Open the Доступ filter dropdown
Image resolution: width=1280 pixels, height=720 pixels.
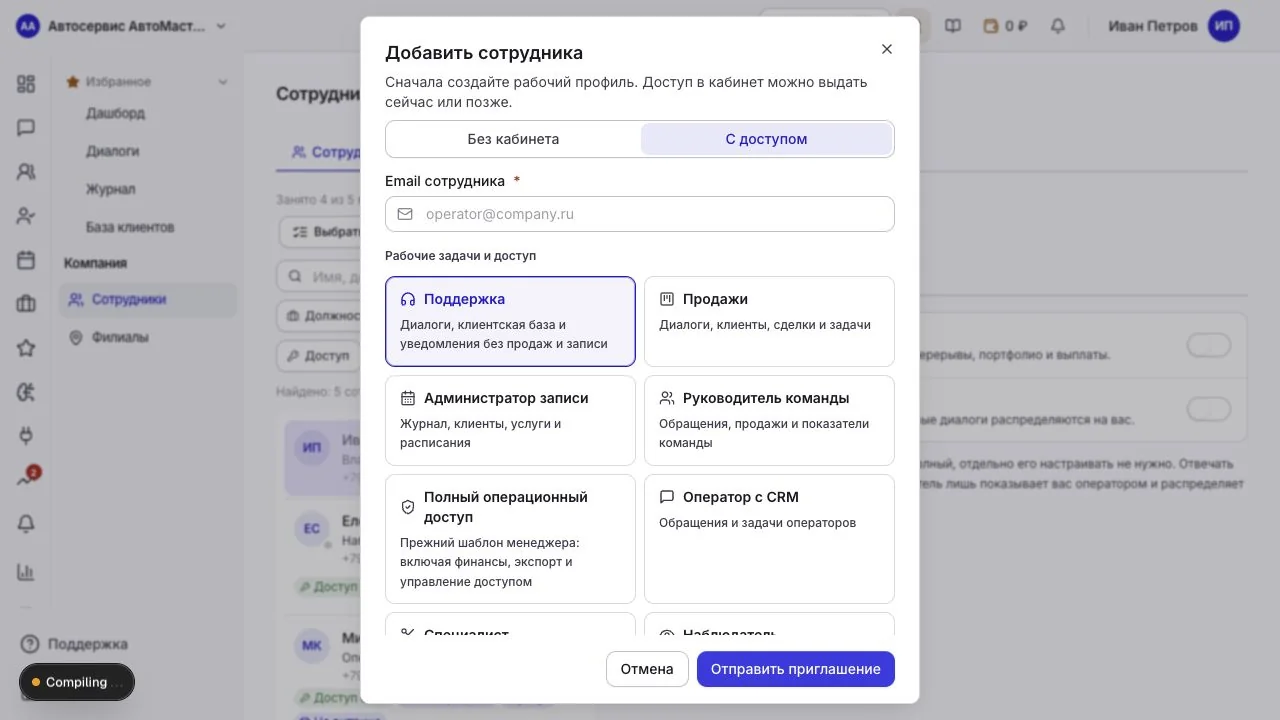pos(319,355)
